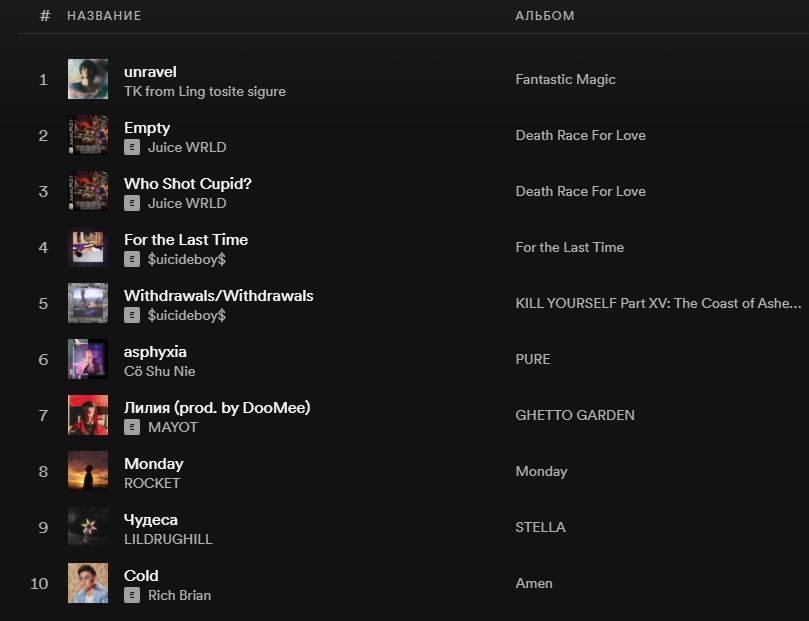The image size is (809, 621).
Task: Open the album Death Race For Love
Action: pyautogui.click(x=580, y=135)
